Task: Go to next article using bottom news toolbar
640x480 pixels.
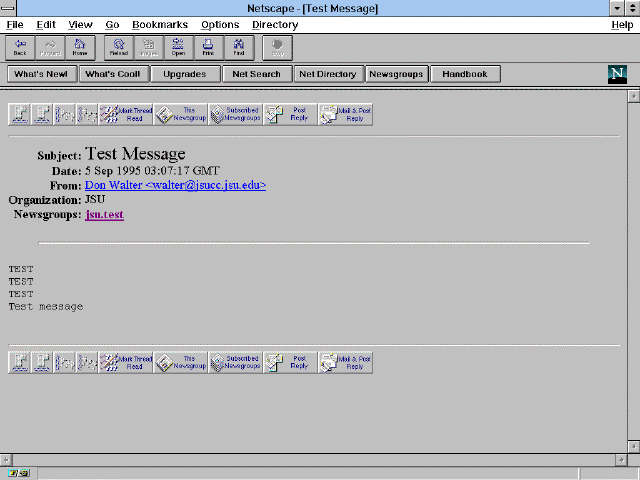Action: point(42,362)
